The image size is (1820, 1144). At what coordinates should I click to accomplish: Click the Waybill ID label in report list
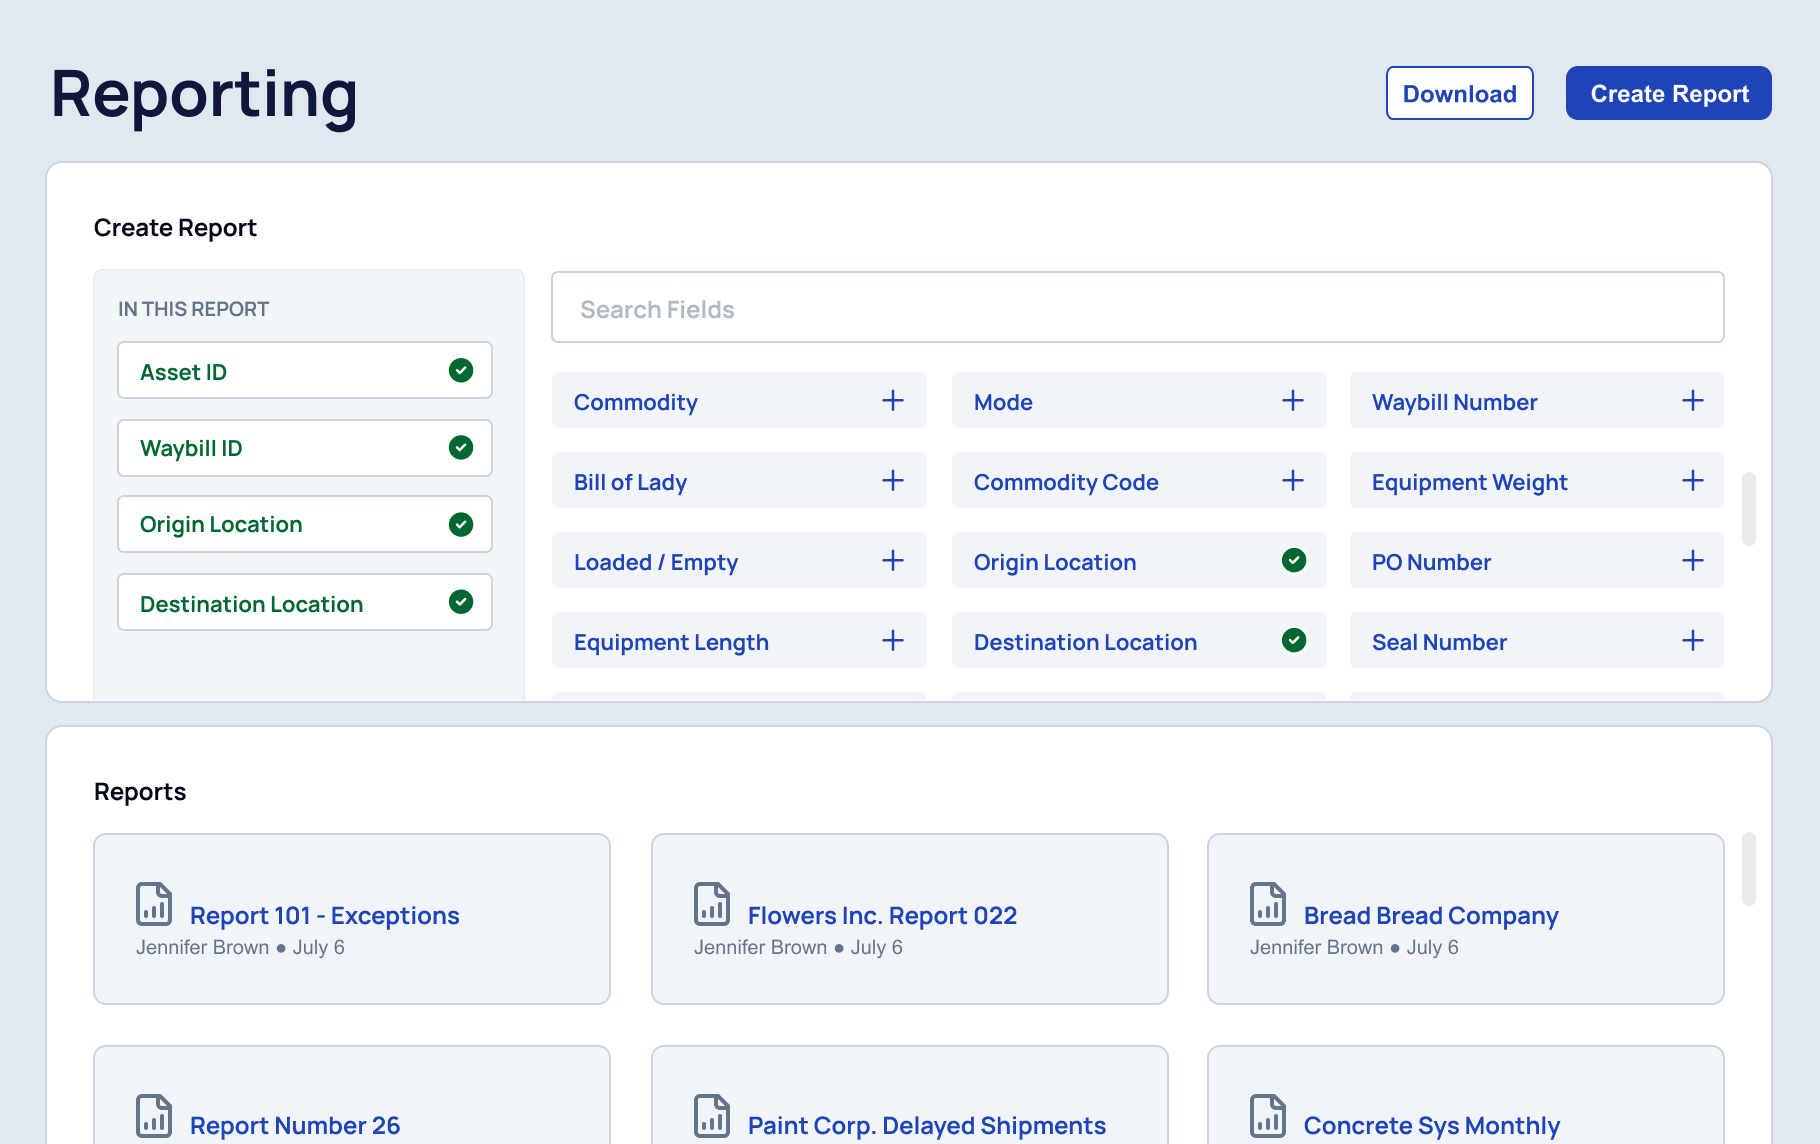pyautogui.click(x=191, y=448)
